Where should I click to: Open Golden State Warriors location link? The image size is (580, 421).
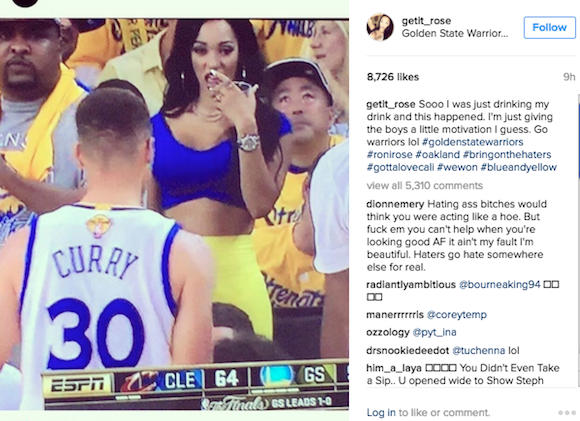[x=455, y=33]
